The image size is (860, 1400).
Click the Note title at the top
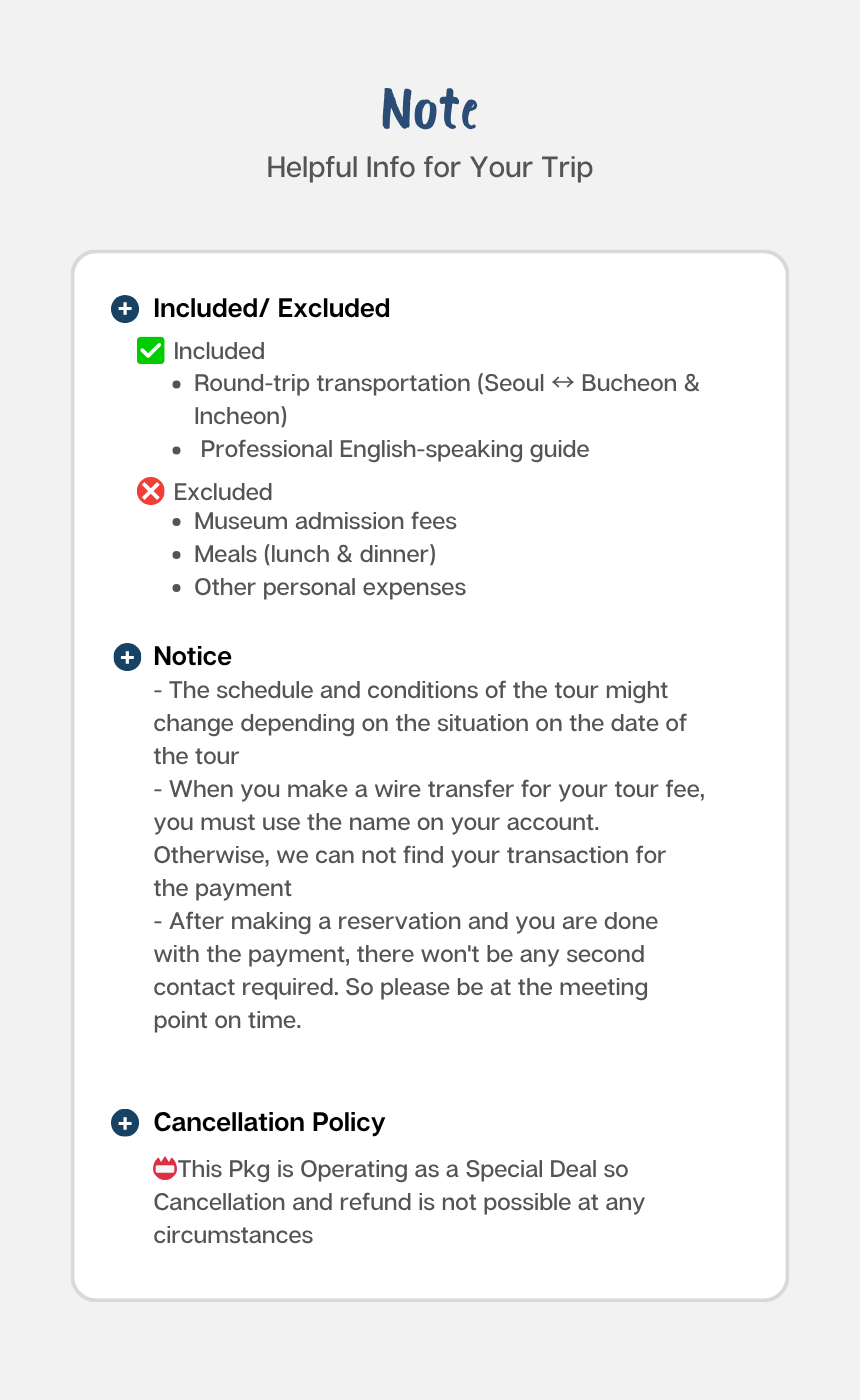coord(430,109)
